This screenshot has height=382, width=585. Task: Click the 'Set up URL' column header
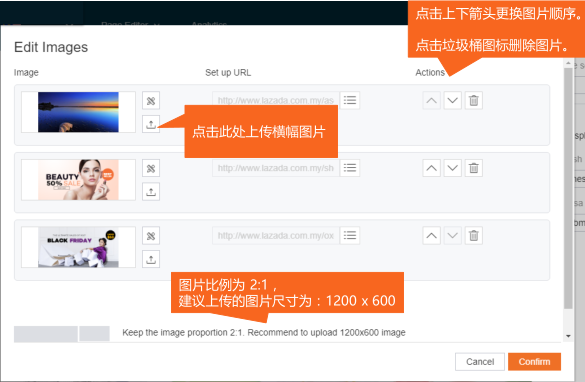point(228,73)
